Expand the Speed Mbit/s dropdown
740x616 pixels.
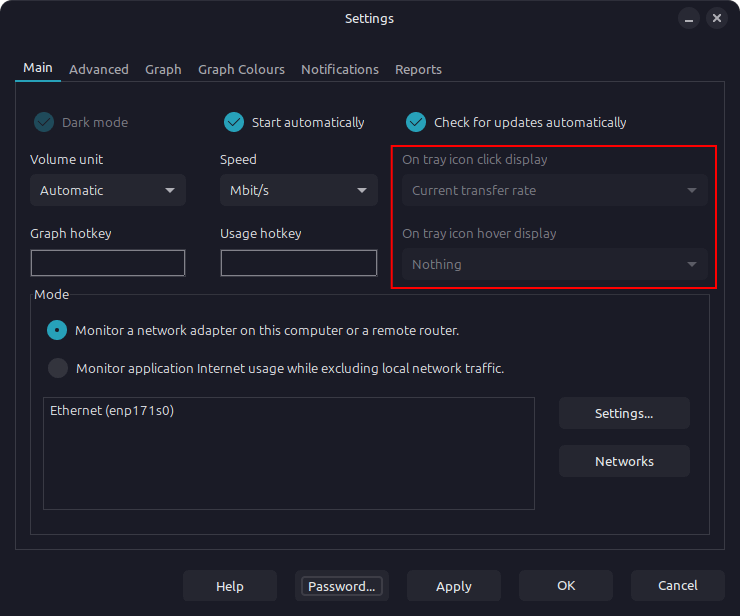tap(298, 190)
